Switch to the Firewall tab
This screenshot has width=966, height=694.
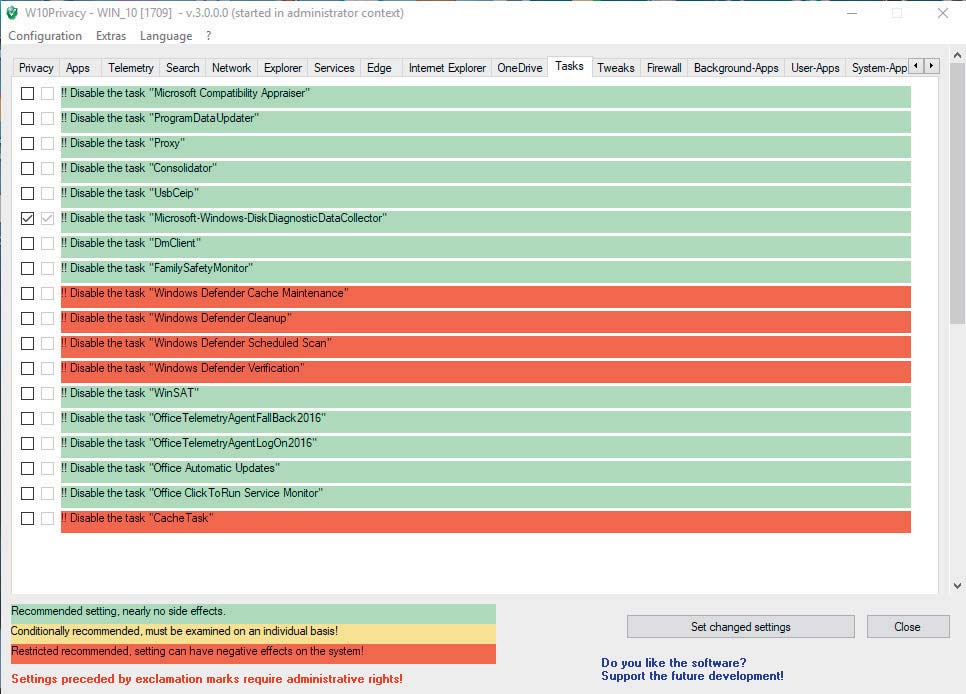coord(664,68)
